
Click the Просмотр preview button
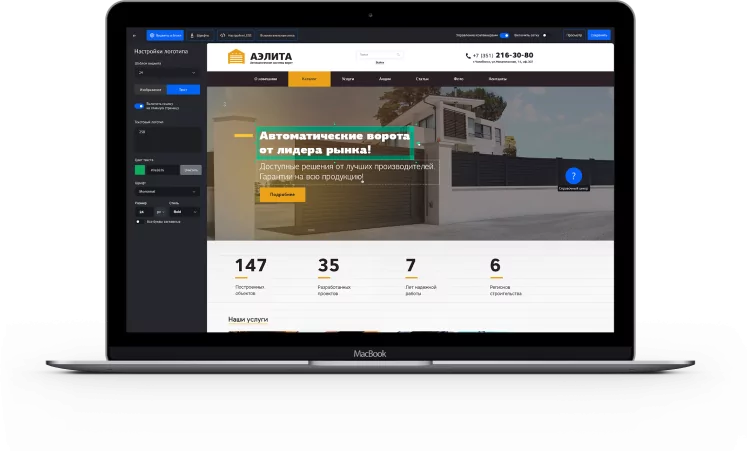point(574,35)
